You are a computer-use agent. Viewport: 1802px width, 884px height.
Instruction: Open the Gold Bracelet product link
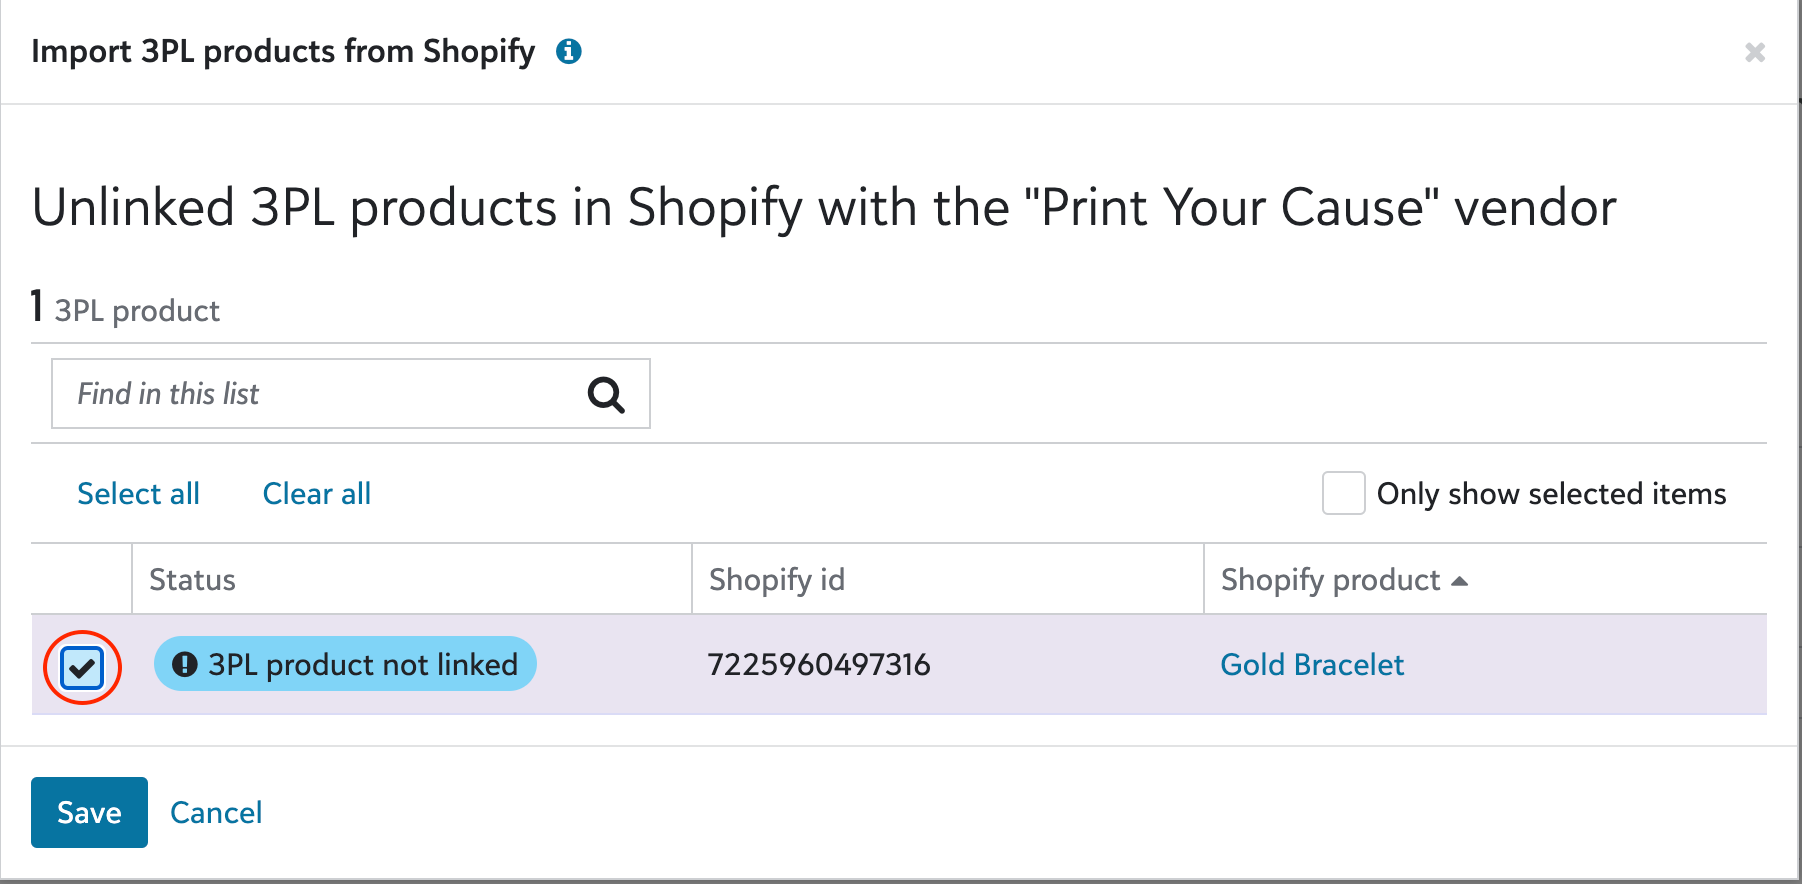tap(1312, 665)
